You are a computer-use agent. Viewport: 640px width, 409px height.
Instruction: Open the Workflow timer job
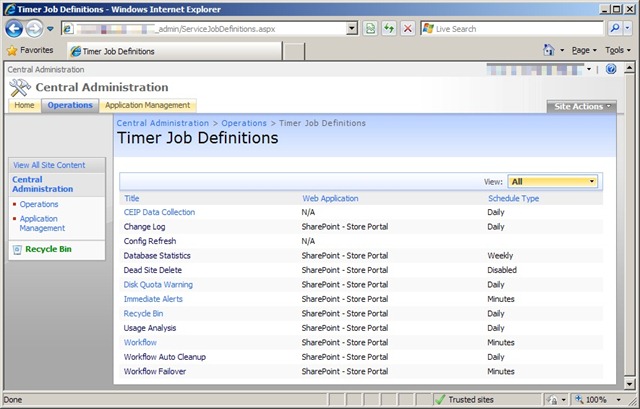click(140, 342)
